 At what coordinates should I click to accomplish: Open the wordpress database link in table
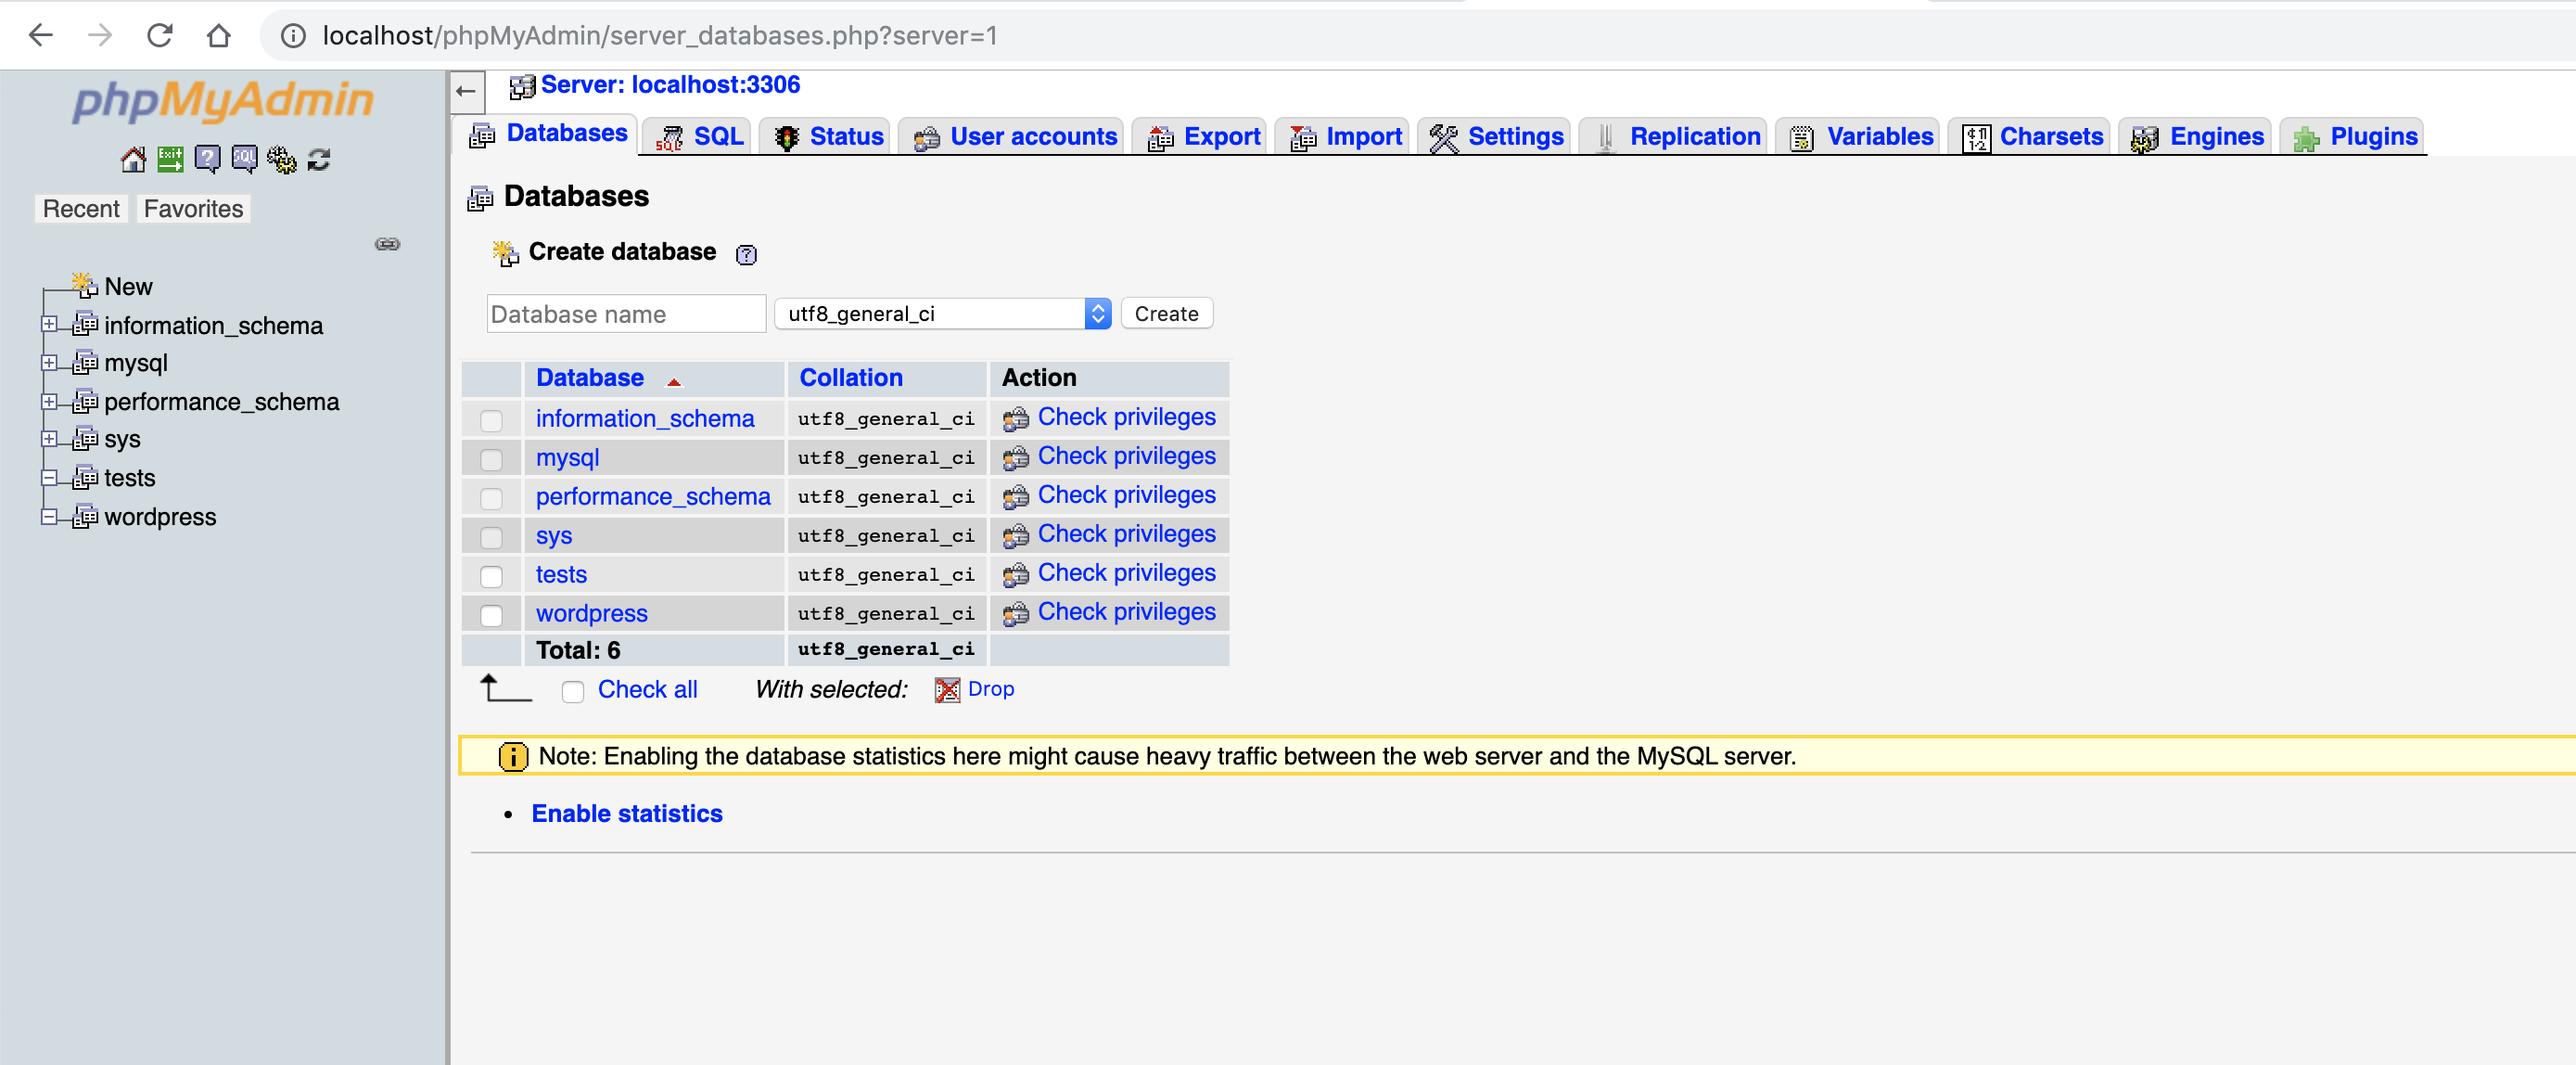tap(591, 613)
